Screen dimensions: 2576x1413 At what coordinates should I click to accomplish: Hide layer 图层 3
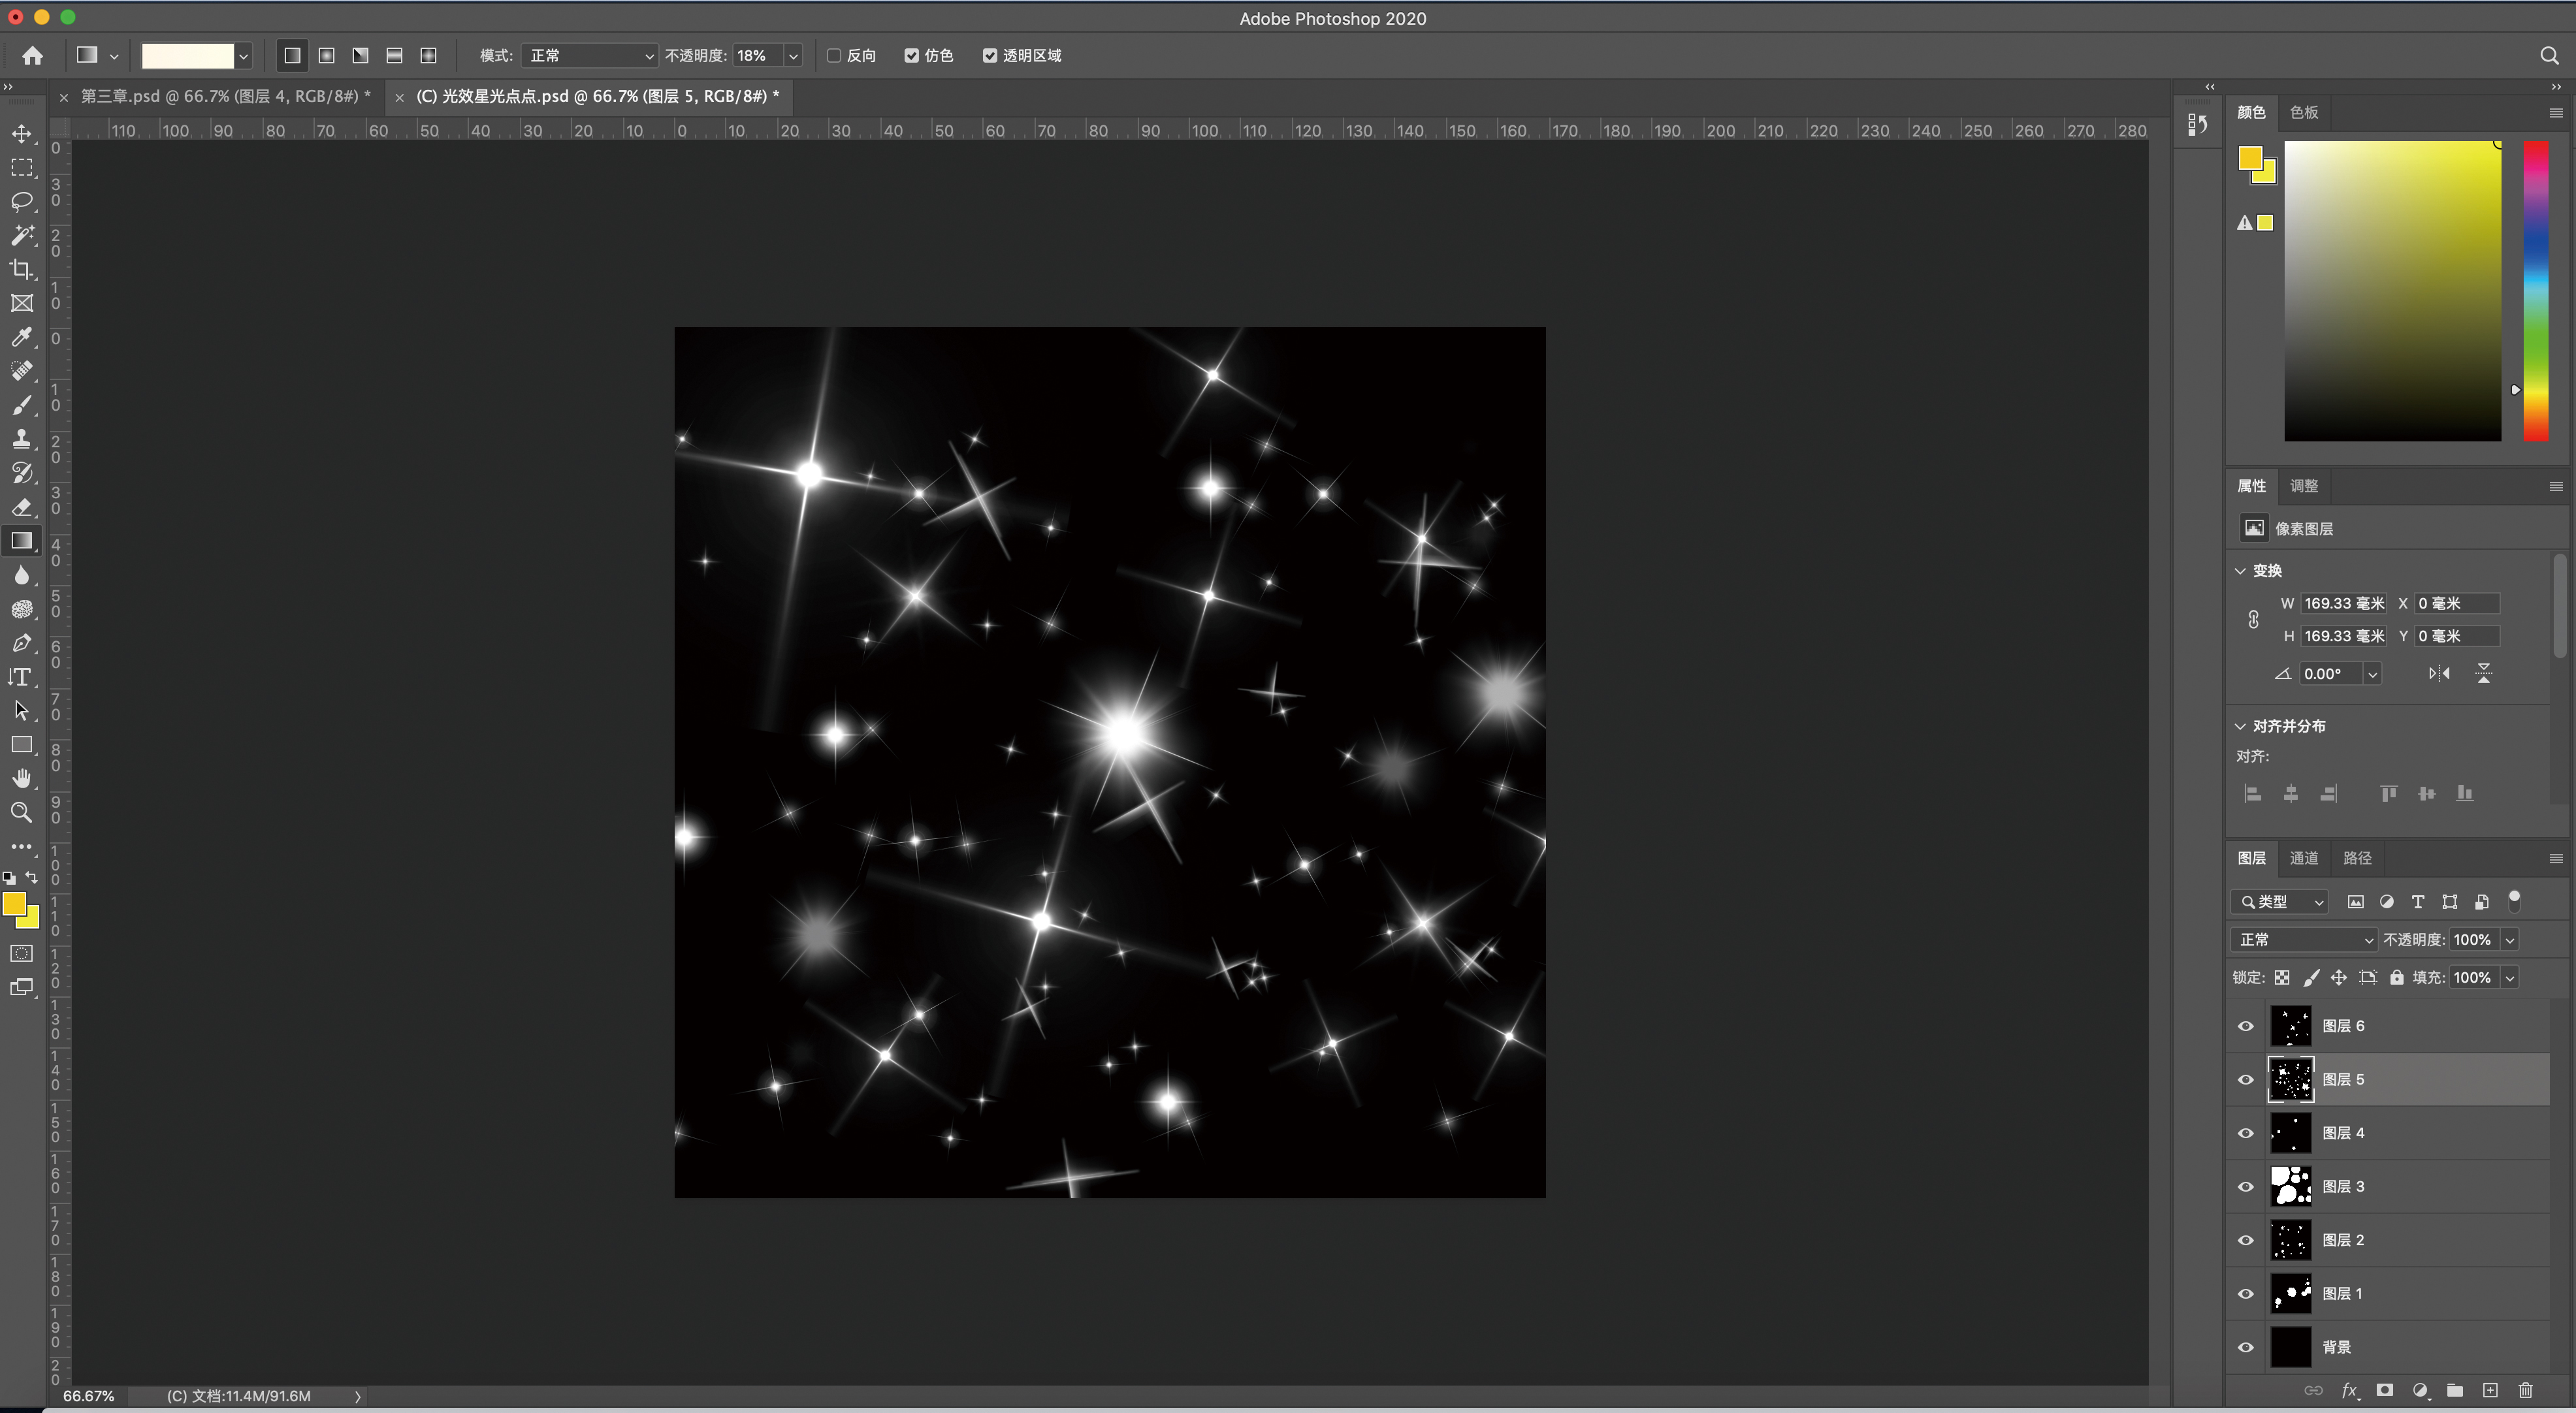pos(2245,1186)
